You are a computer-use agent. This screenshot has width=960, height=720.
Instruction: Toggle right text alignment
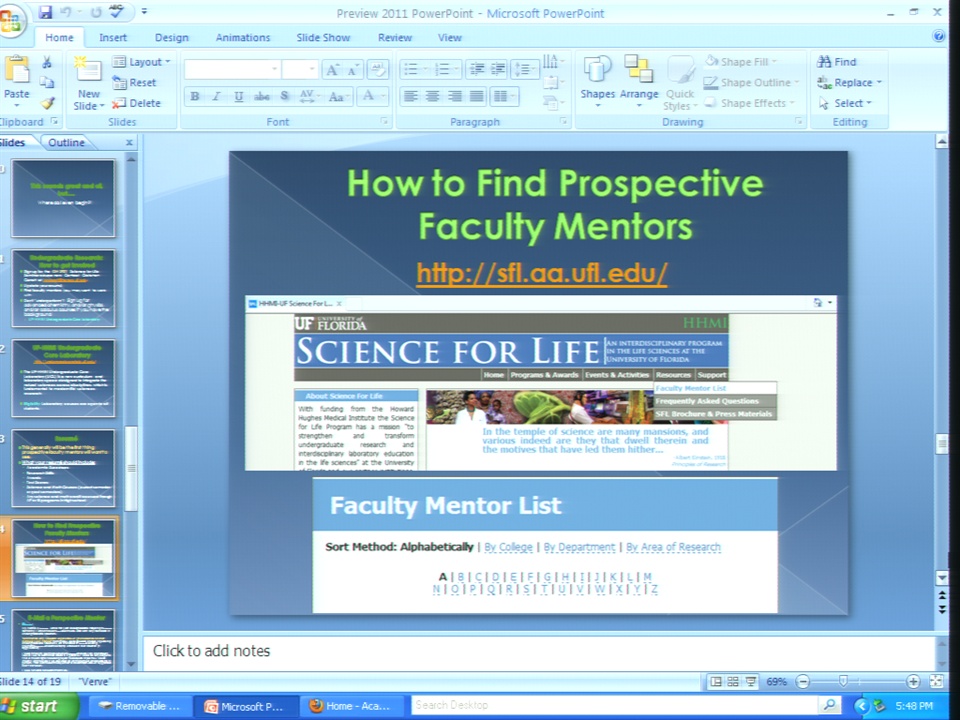(x=454, y=96)
